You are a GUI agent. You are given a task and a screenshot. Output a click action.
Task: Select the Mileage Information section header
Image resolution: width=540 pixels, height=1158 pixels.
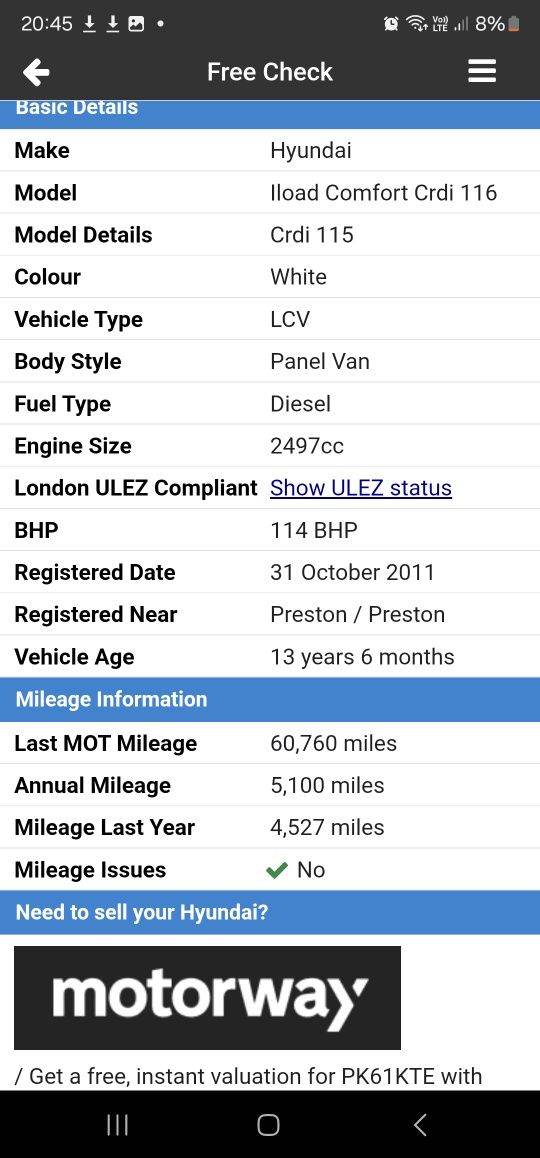tap(270, 699)
